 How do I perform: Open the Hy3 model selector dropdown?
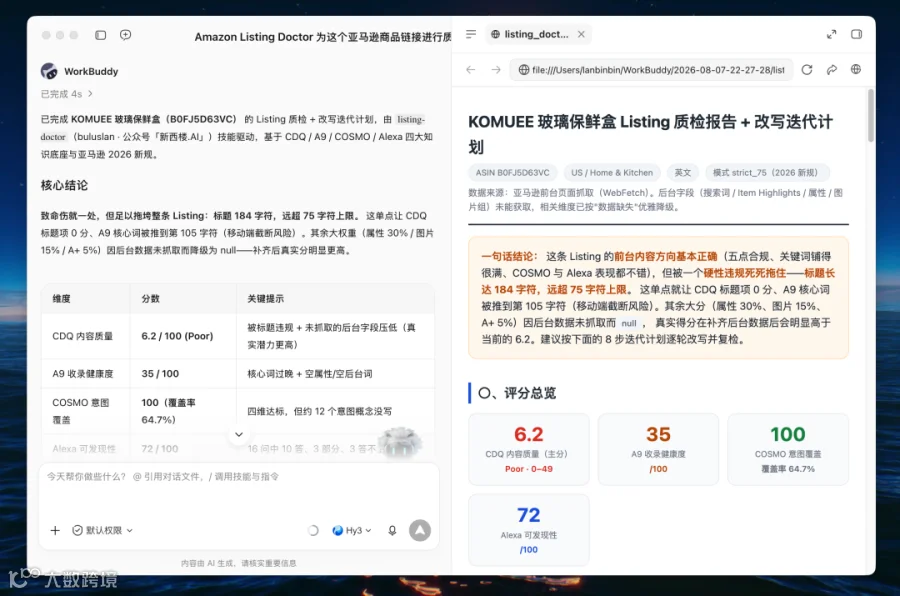coord(352,531)
